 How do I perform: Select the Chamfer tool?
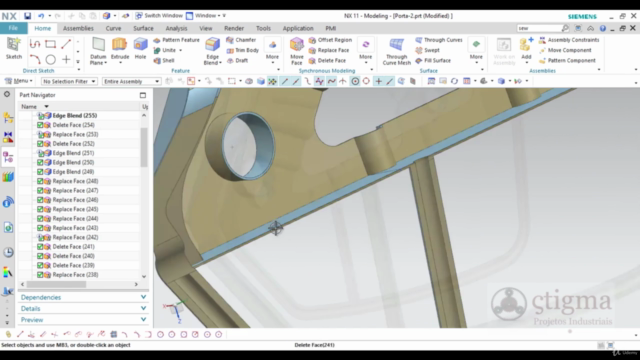pos(241,40)
